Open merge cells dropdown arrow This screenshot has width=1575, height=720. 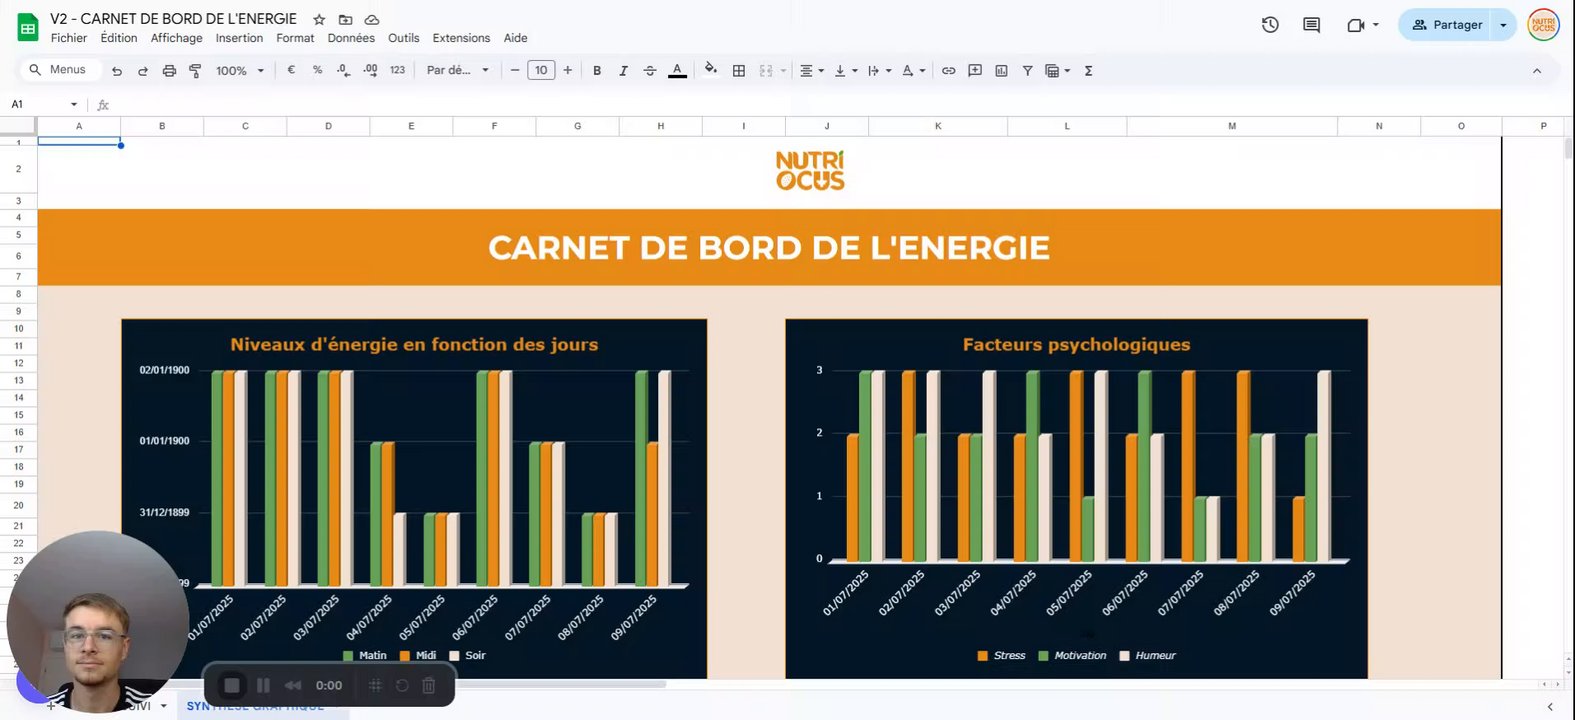[783, 71]
